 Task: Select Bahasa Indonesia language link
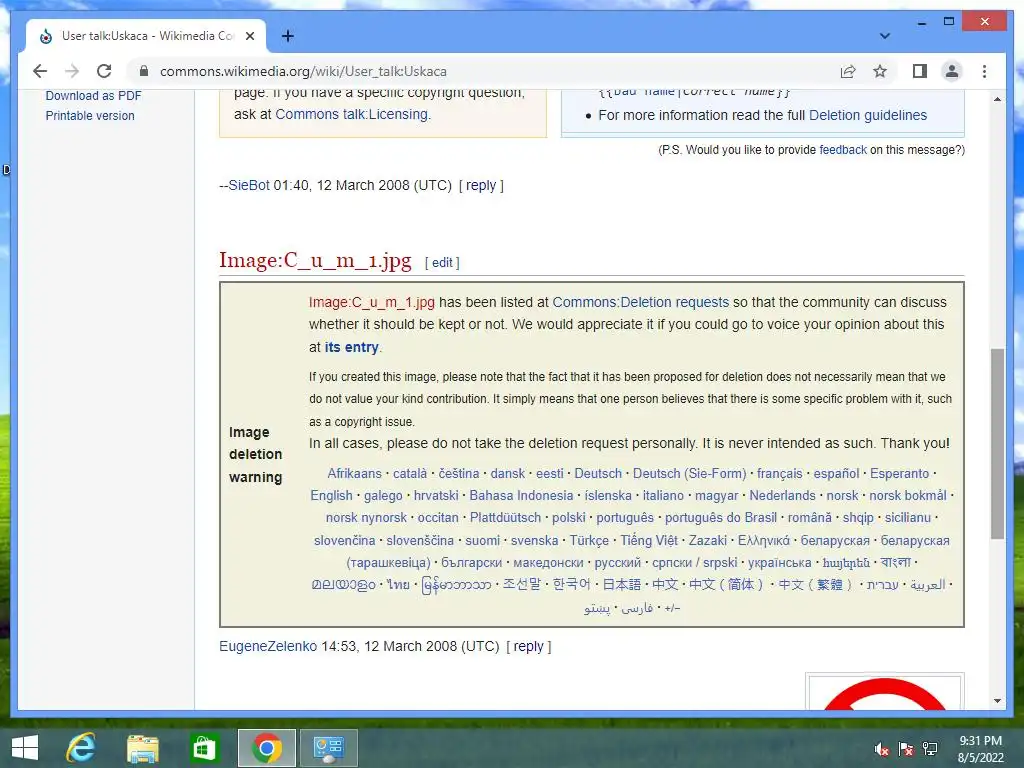coord(521,496)
